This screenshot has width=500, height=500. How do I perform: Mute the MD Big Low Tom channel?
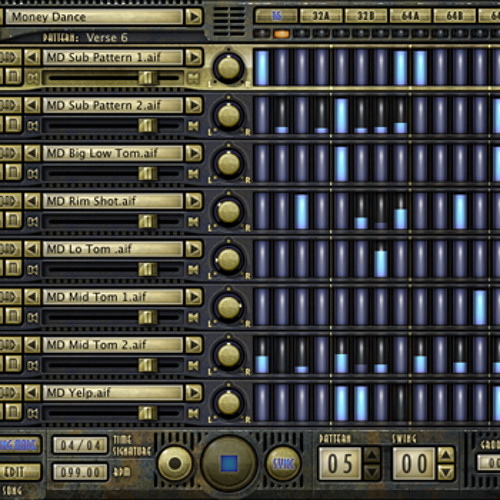[13, 172]
